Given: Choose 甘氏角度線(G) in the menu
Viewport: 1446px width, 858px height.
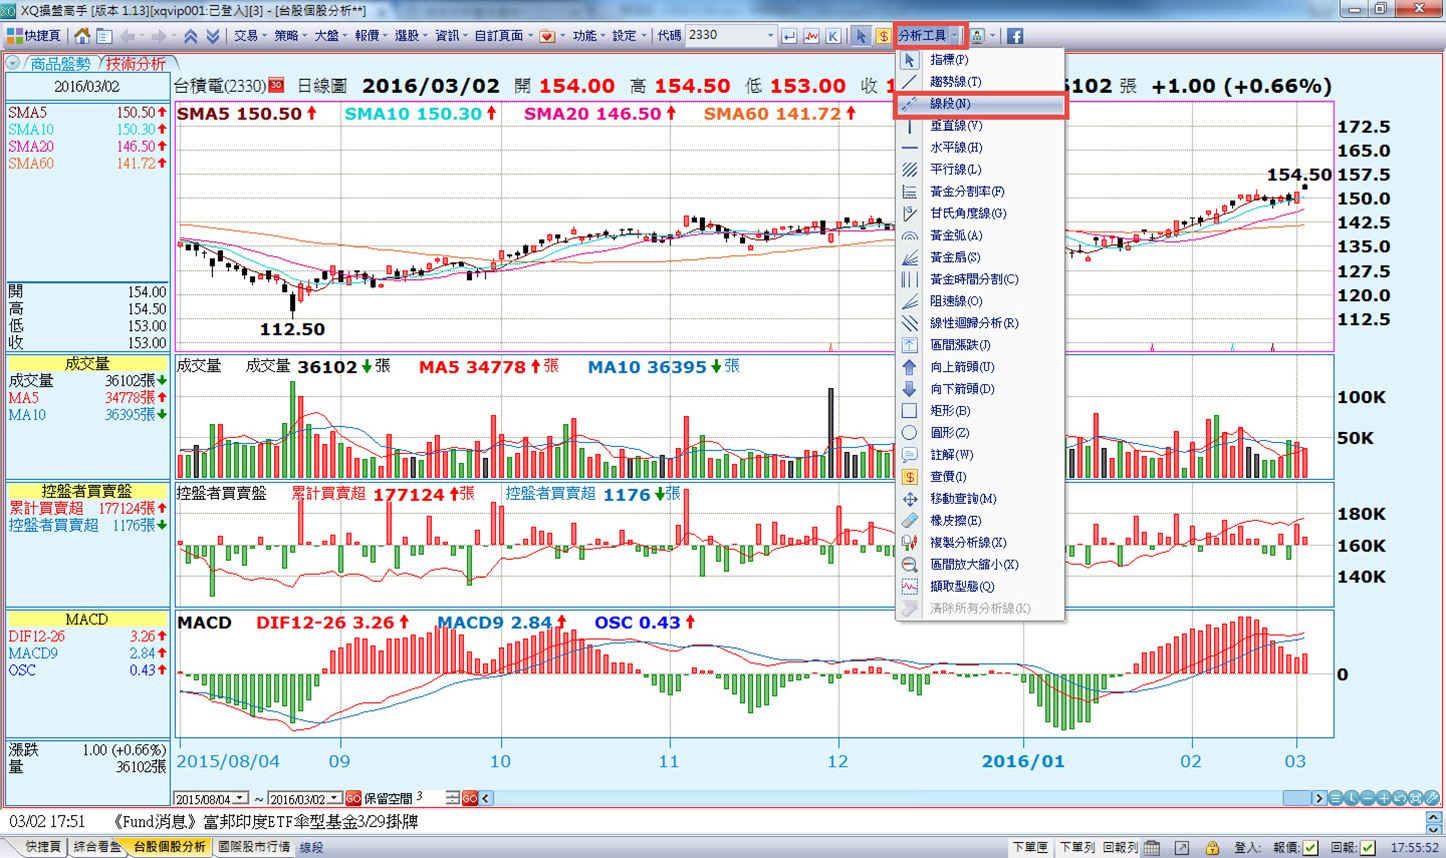Looking at the screenshot, I should coord(980,214).
